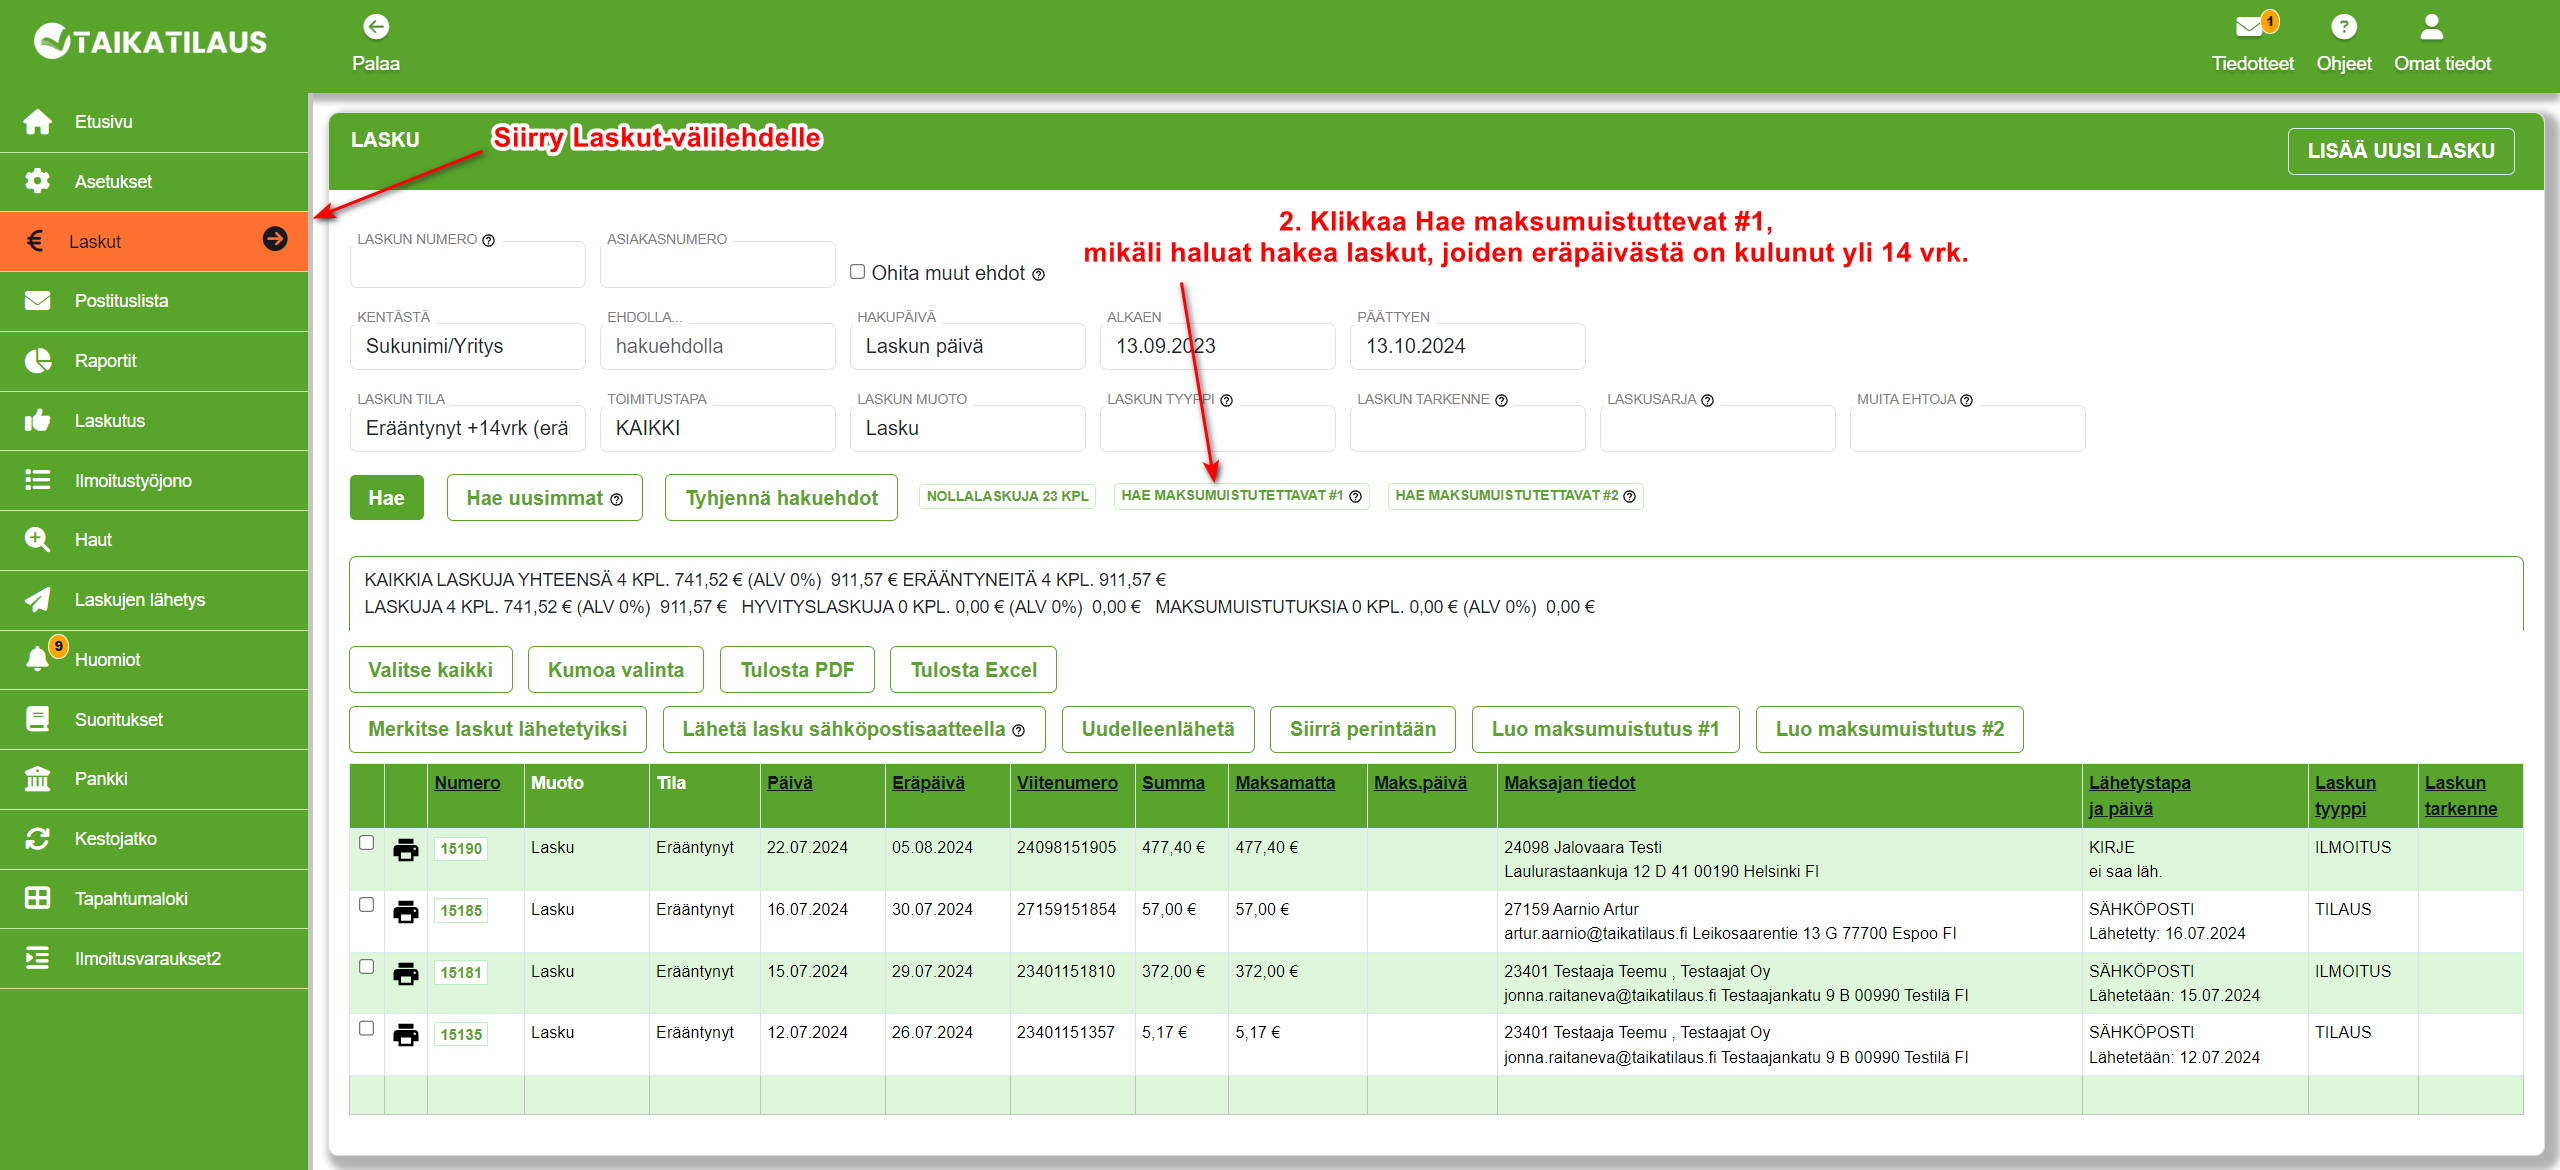
Task: Click the Kestojatko refresh icon
Action: coord(37,839)
